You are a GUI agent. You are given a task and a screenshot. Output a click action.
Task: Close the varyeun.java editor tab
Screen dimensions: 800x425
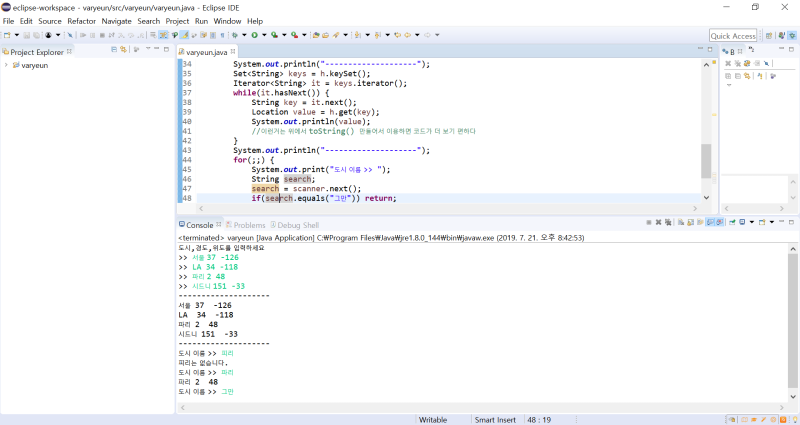click(x=233, y=52)
